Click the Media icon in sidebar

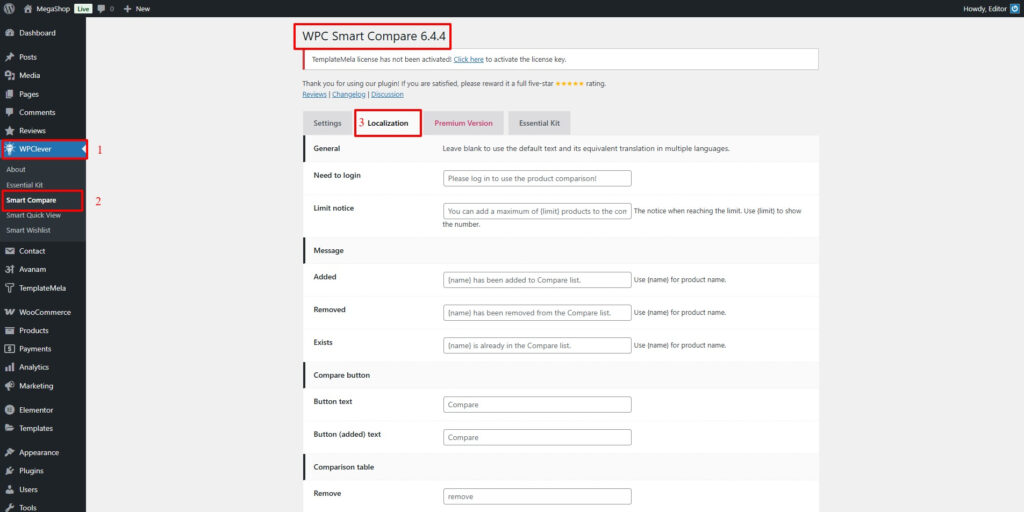(x=10, y=76)
